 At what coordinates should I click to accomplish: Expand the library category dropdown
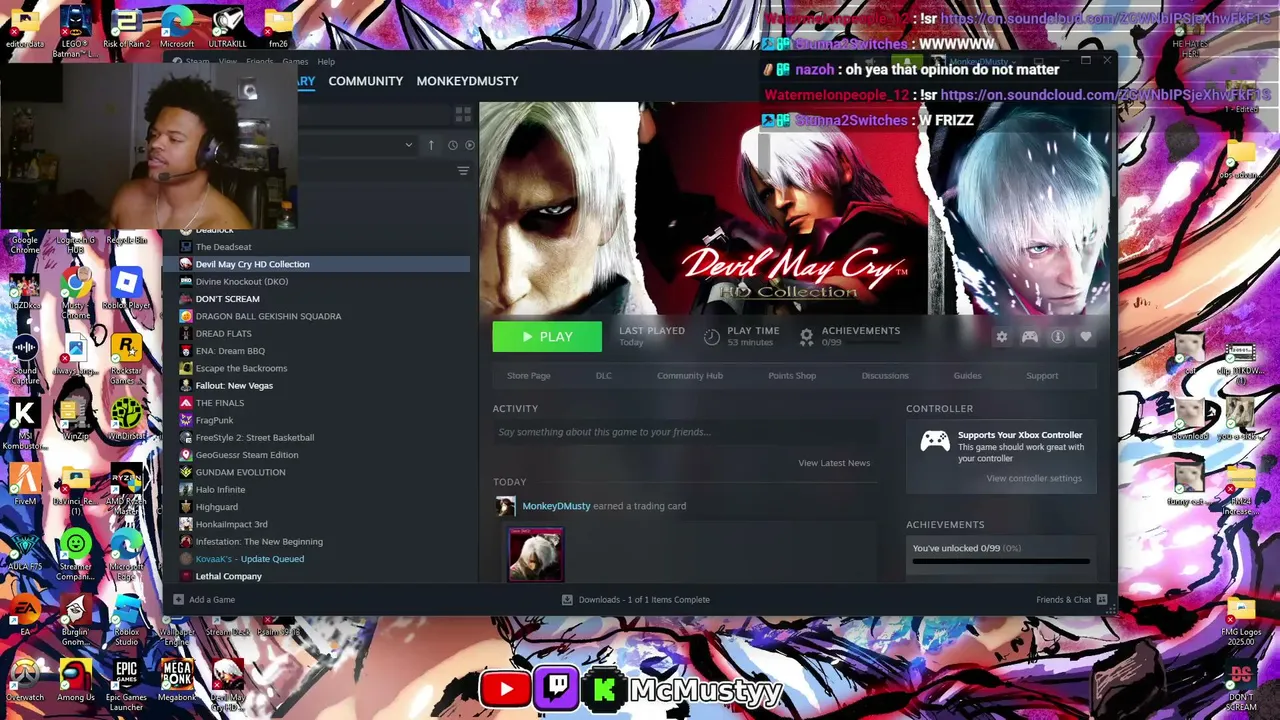pos(408,145)
